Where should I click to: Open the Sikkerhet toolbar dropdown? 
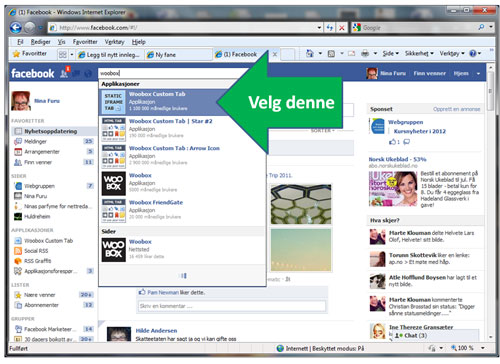click(x=419, y=53)
